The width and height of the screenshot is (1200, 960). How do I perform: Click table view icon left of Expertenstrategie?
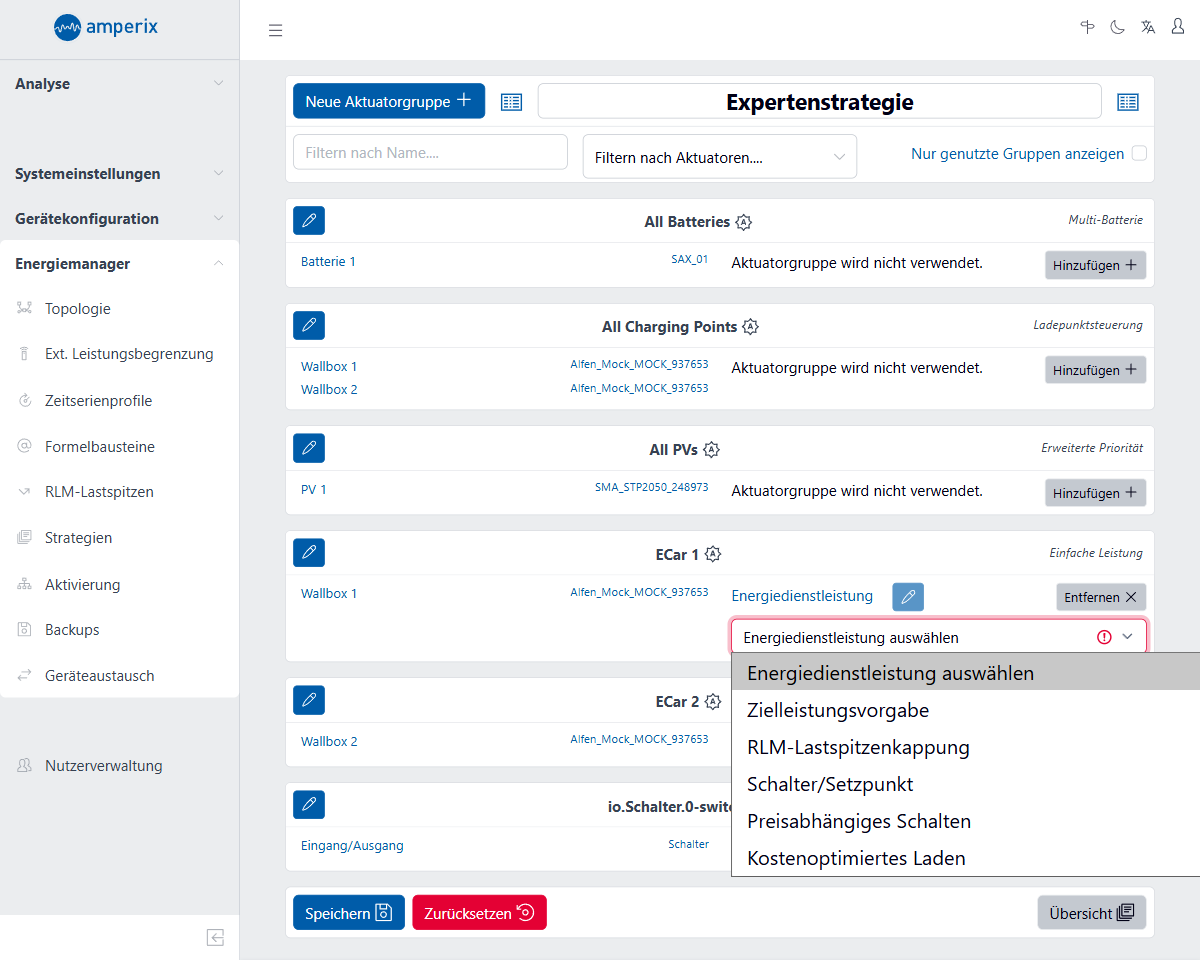click(x=511, y=102)
